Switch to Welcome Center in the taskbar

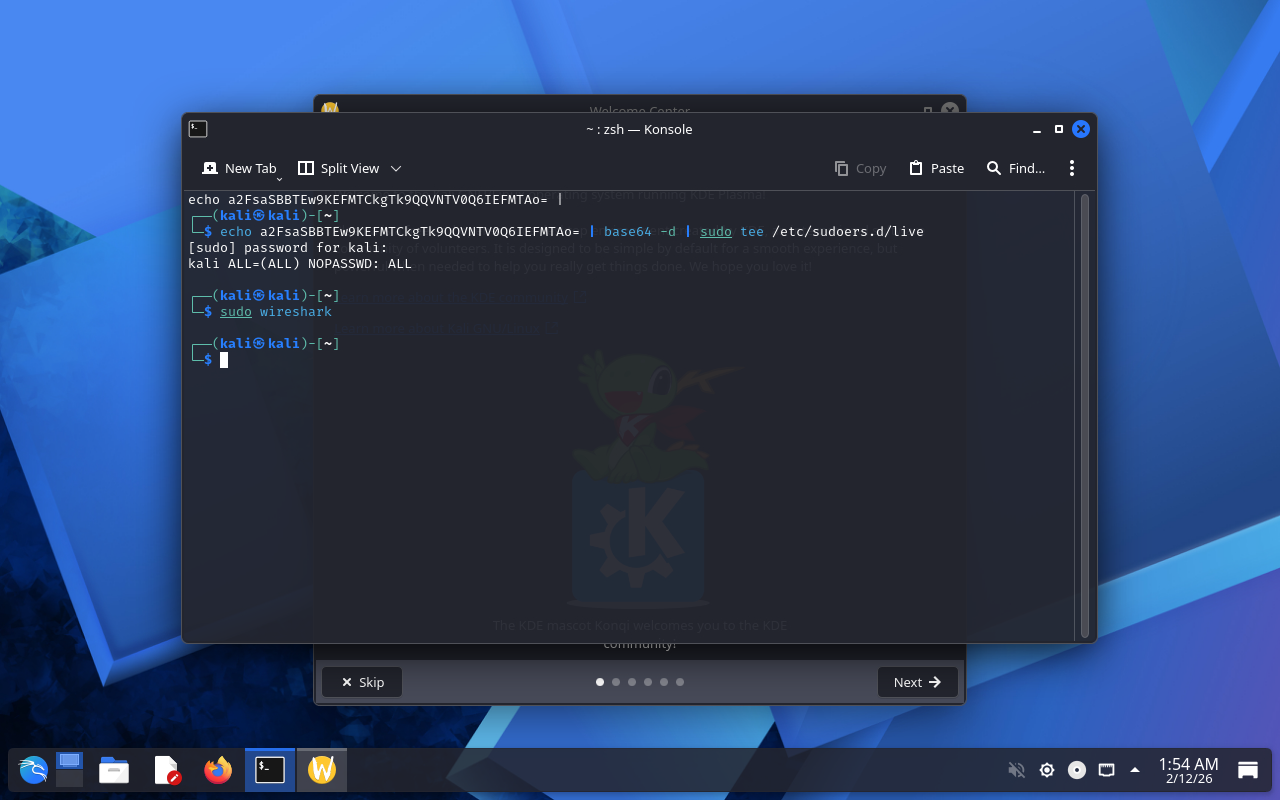[321, 770]
